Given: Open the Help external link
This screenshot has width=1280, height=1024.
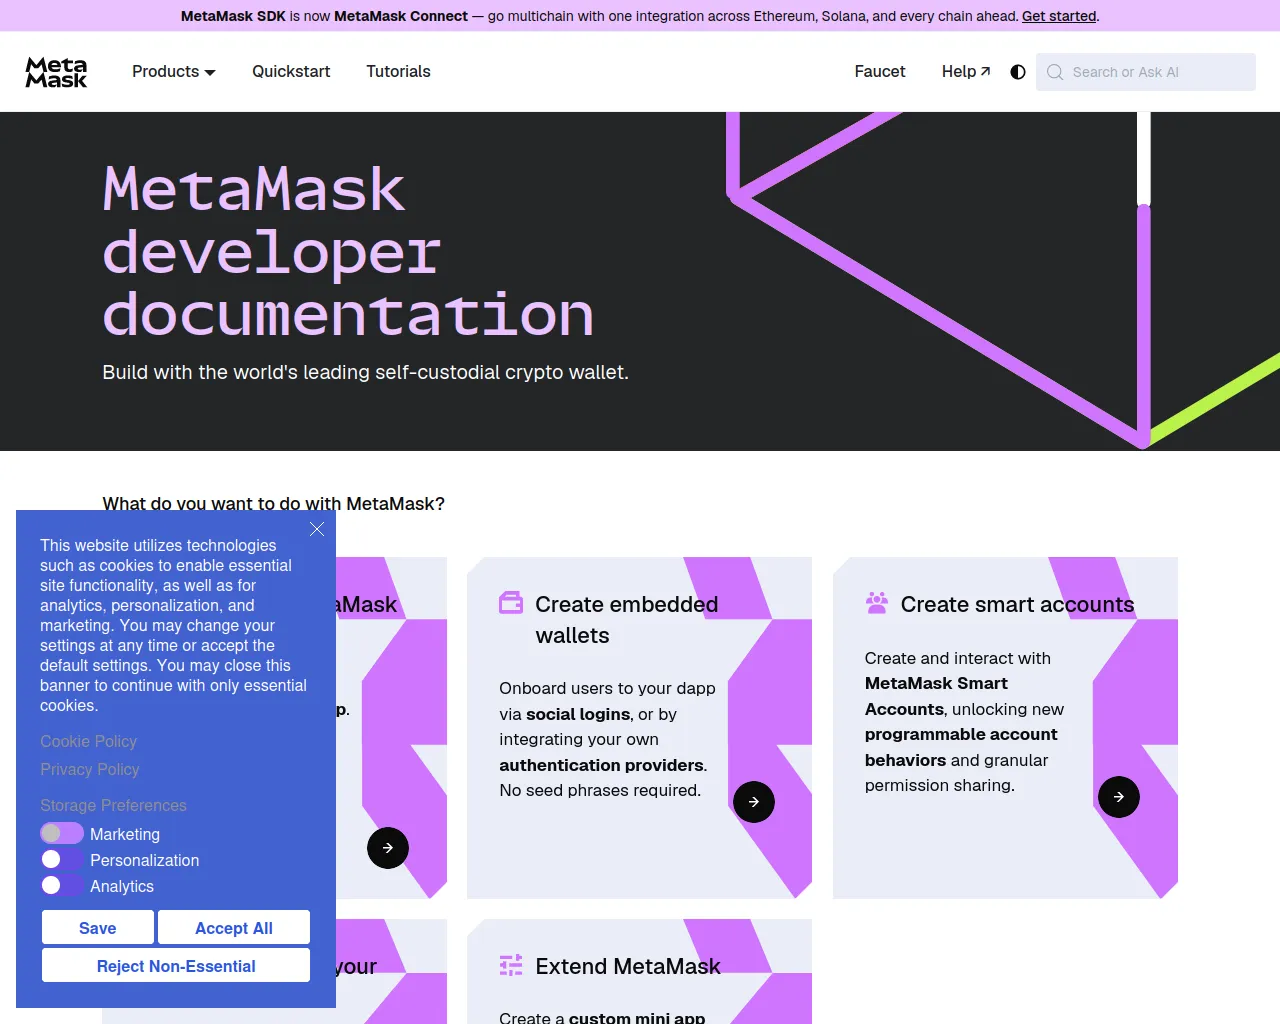Looking at the screenshot, I should point(966,72).
